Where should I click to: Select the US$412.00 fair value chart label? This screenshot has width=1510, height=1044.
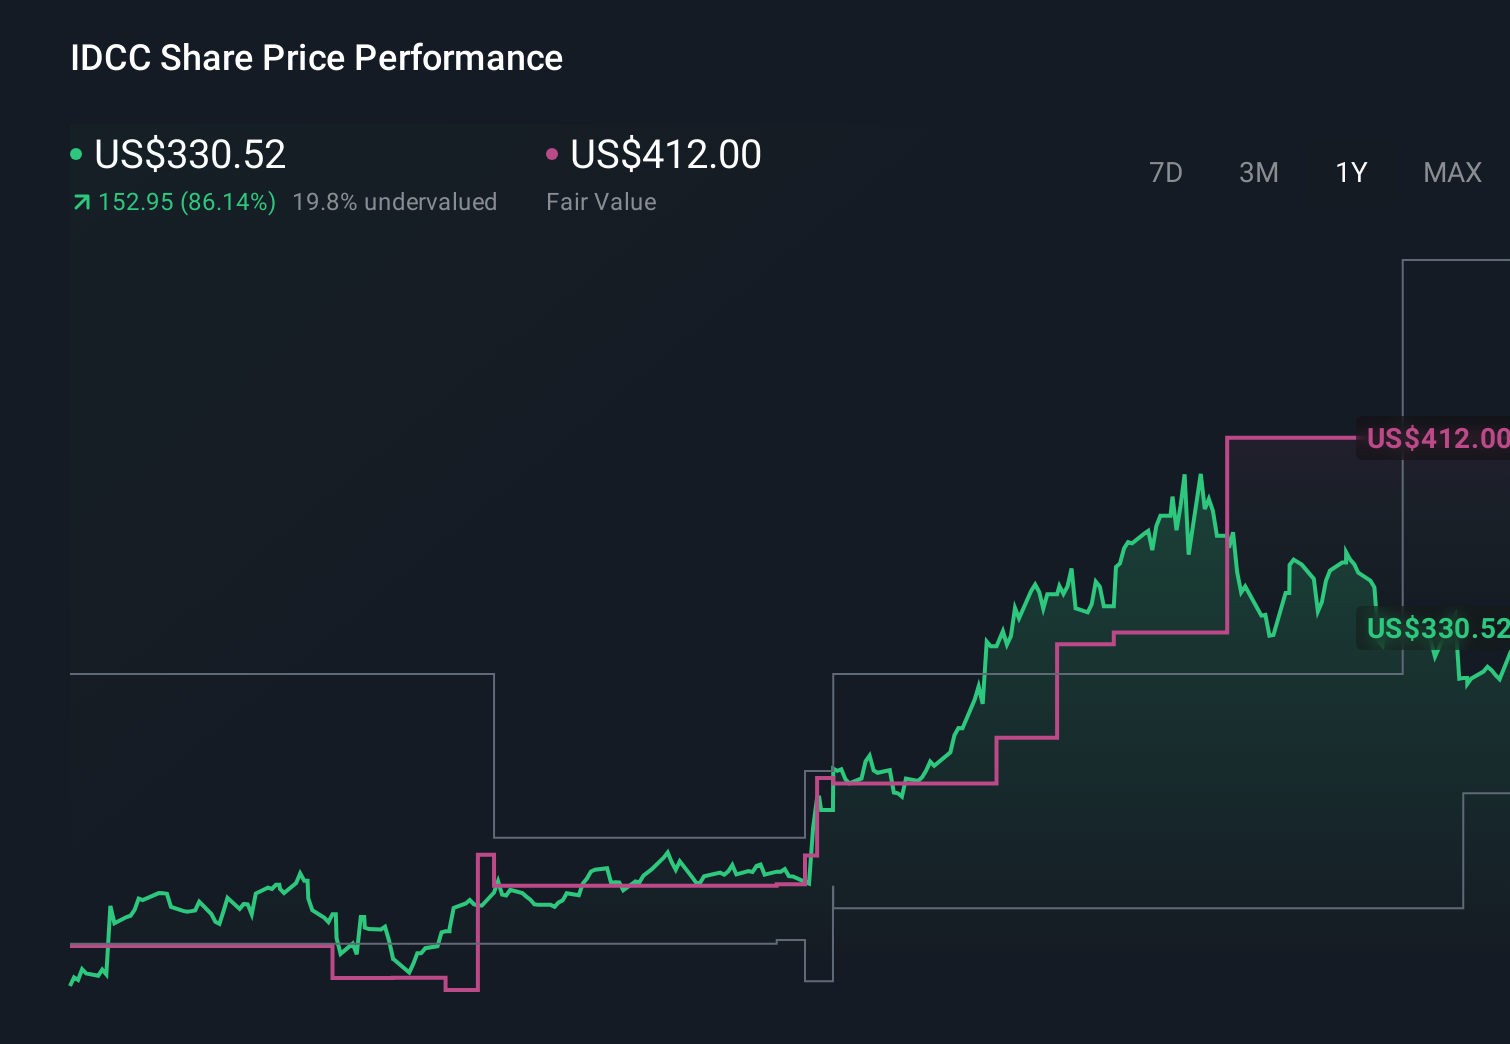pyautogui.click(x=1436, y=437)
